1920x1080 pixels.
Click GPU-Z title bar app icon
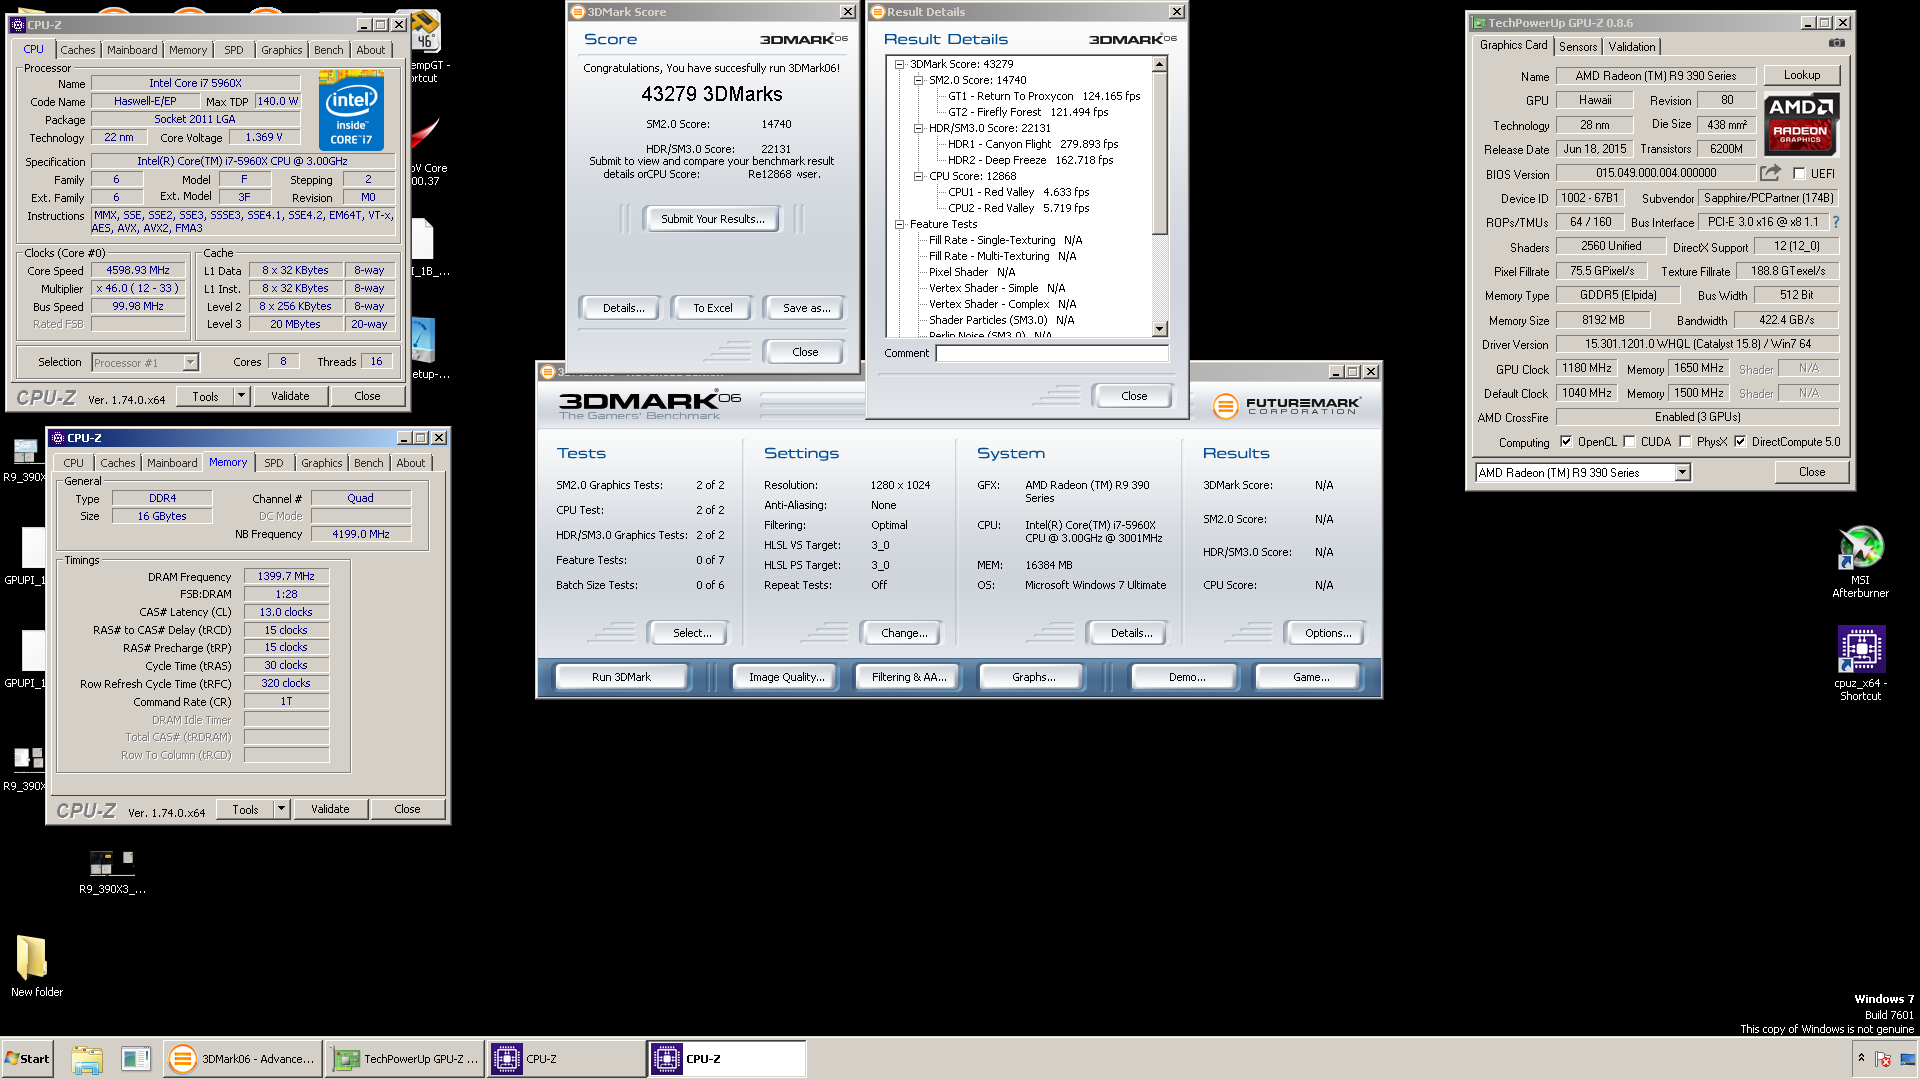tap(1478, 22)
